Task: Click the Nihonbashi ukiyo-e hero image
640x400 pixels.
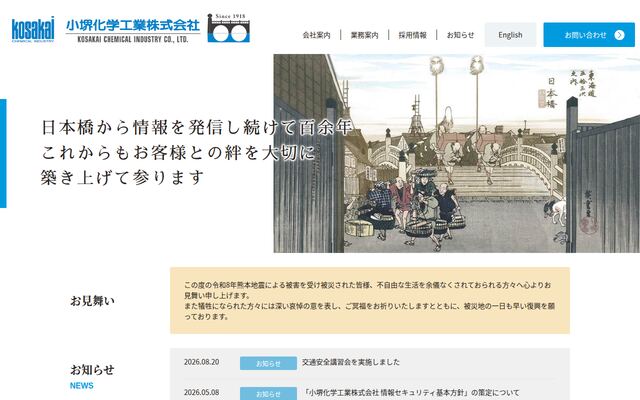Action: [457, 153]
